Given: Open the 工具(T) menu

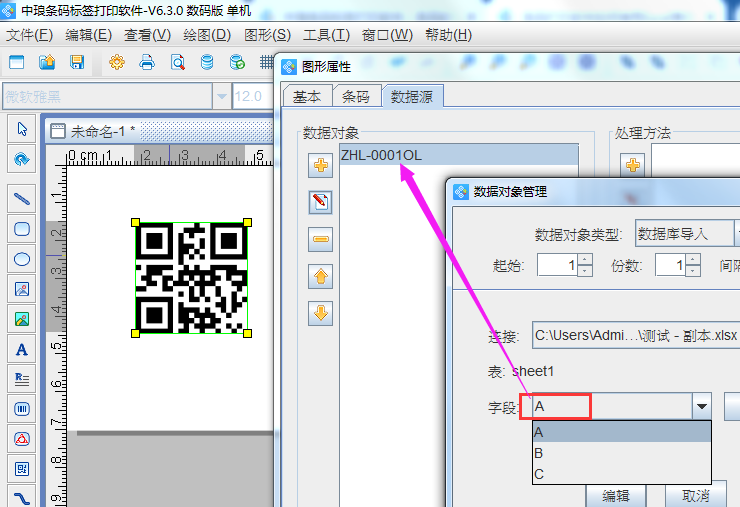Looking at the screenshot, I should [326, 34].
